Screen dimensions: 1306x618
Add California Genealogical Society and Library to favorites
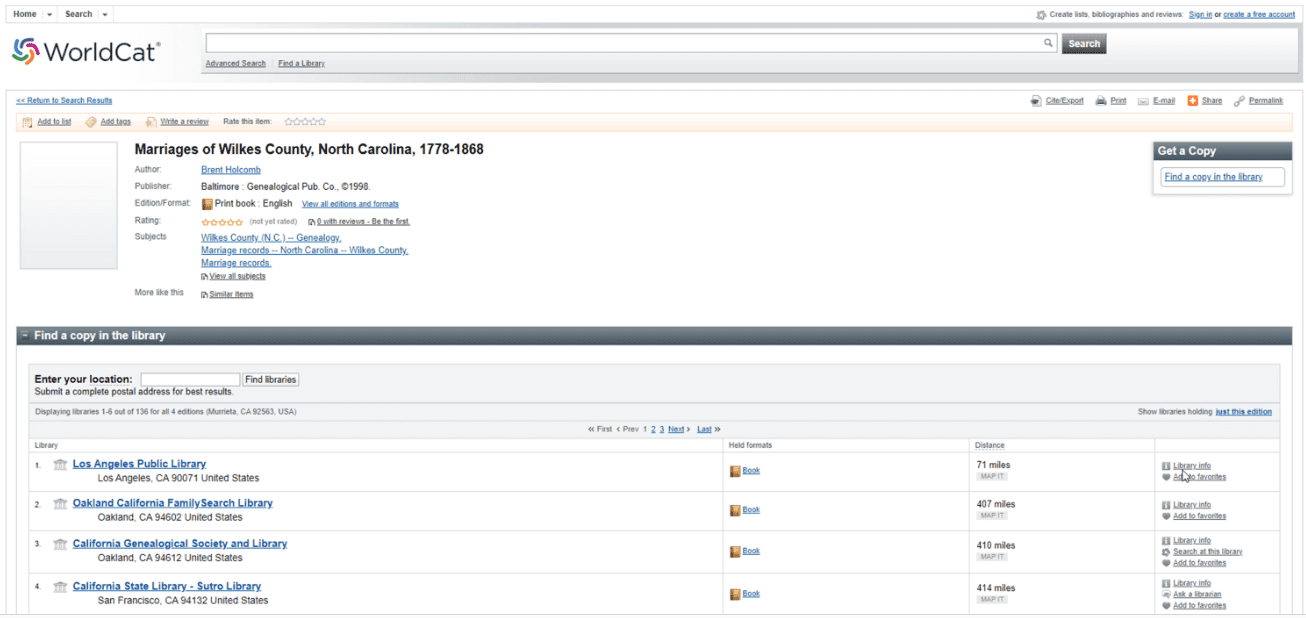1199,563
